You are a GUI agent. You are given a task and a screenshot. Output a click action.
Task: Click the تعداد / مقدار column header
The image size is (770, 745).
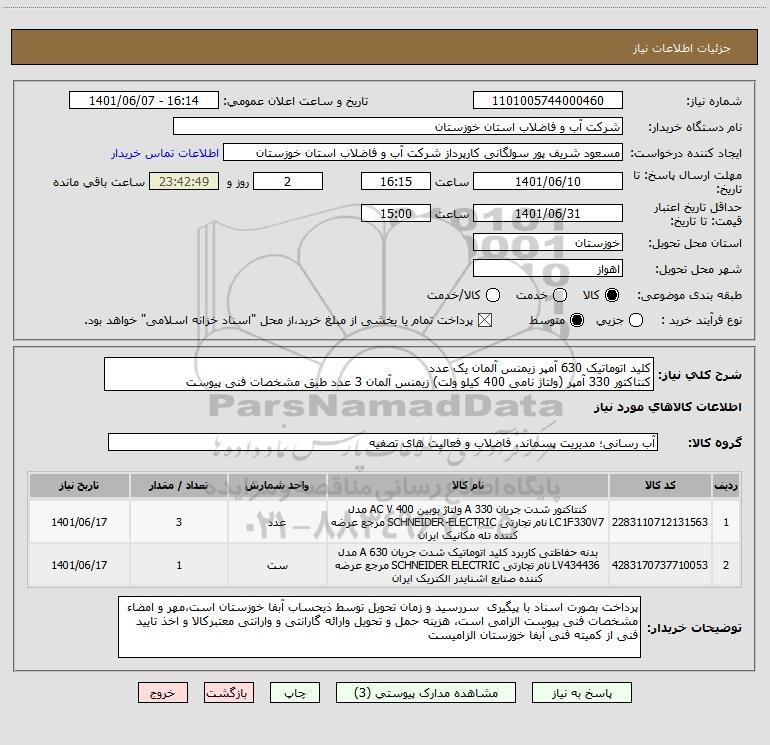tap(179, 486)
